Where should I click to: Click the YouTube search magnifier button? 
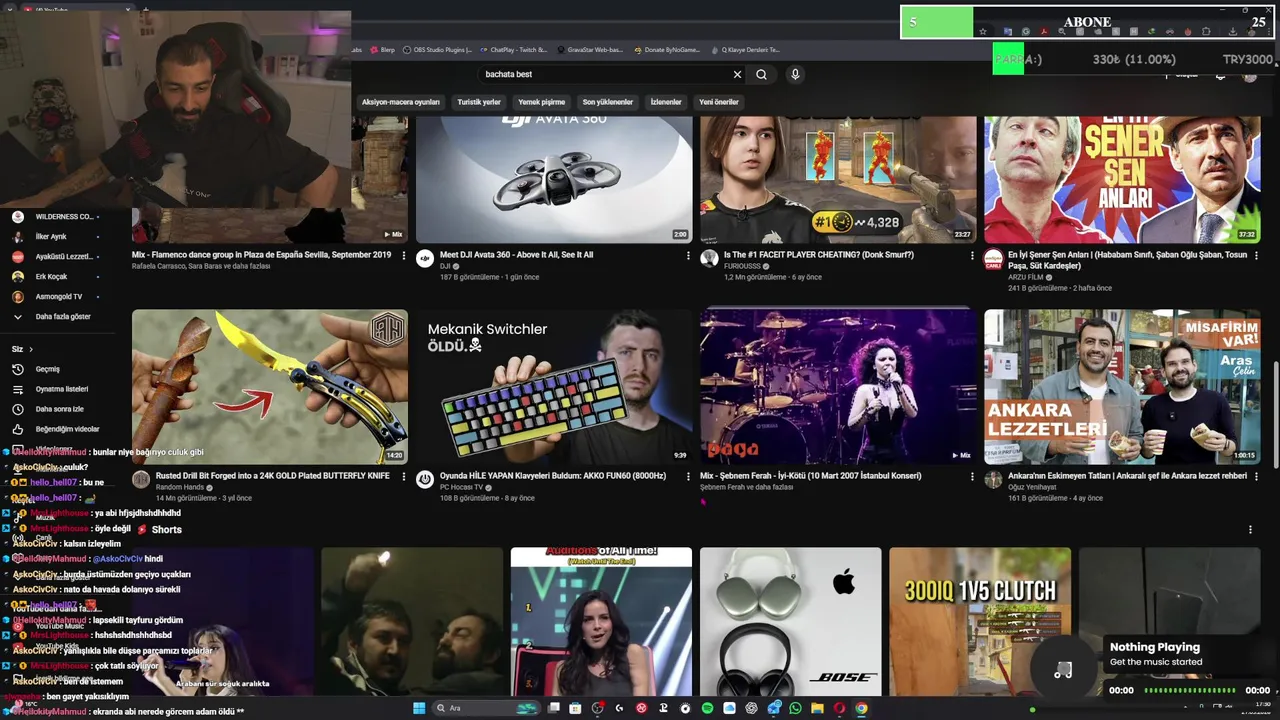(x=761, y=74)
